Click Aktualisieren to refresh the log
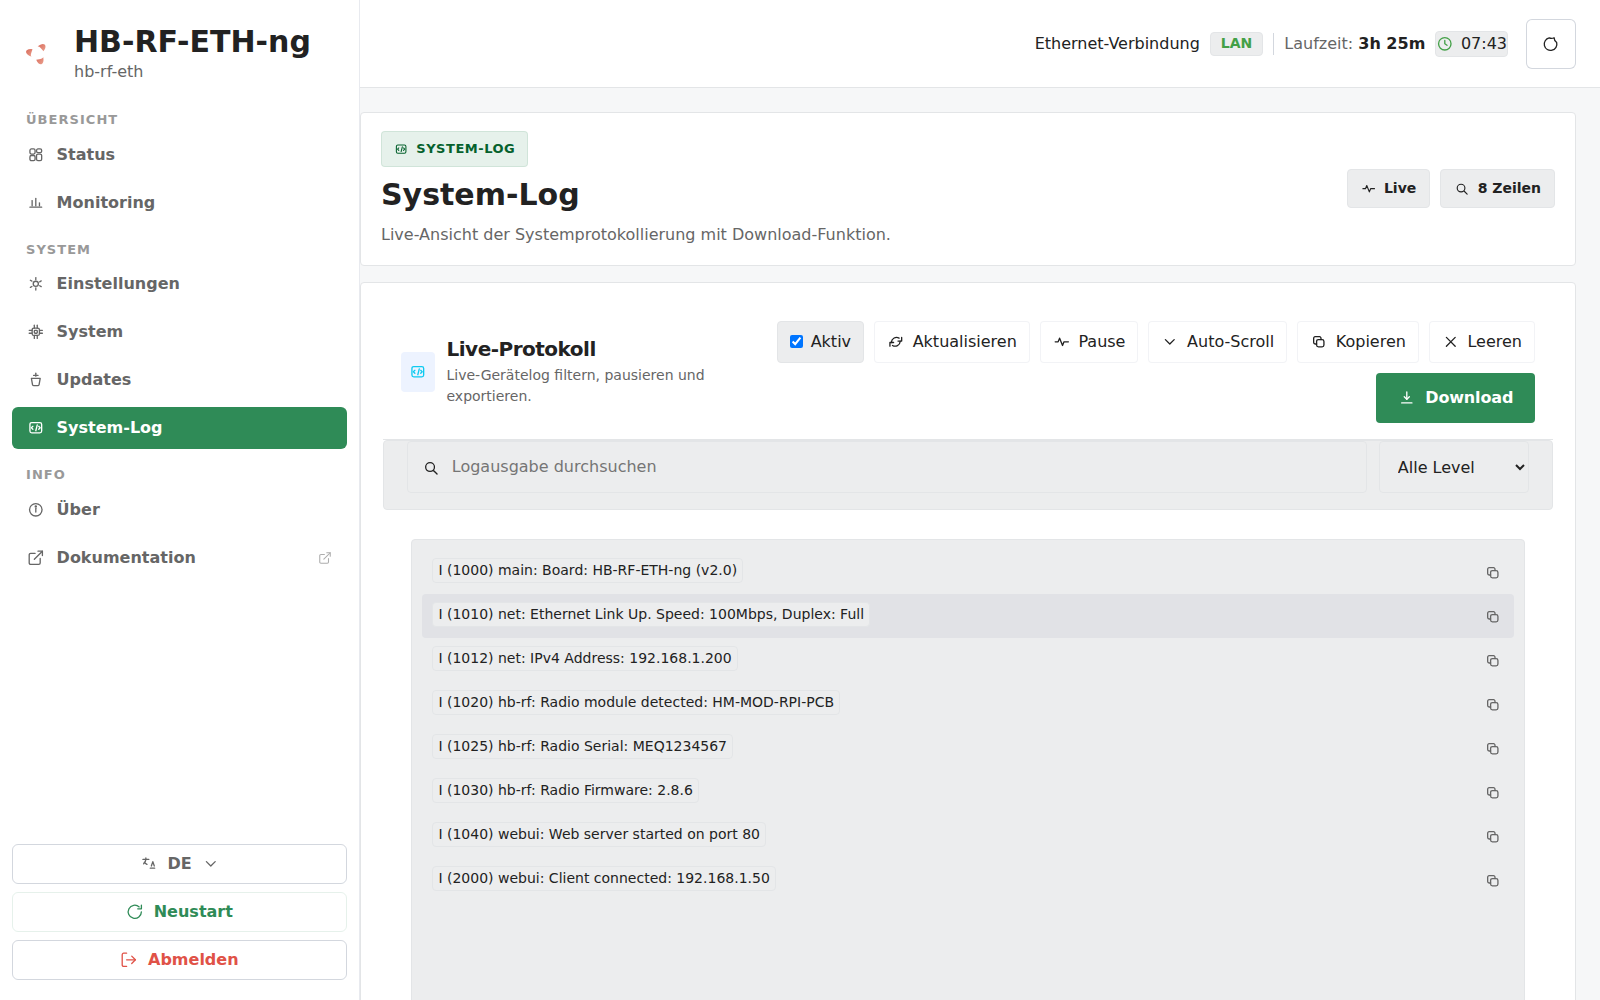 click(952, 342)
